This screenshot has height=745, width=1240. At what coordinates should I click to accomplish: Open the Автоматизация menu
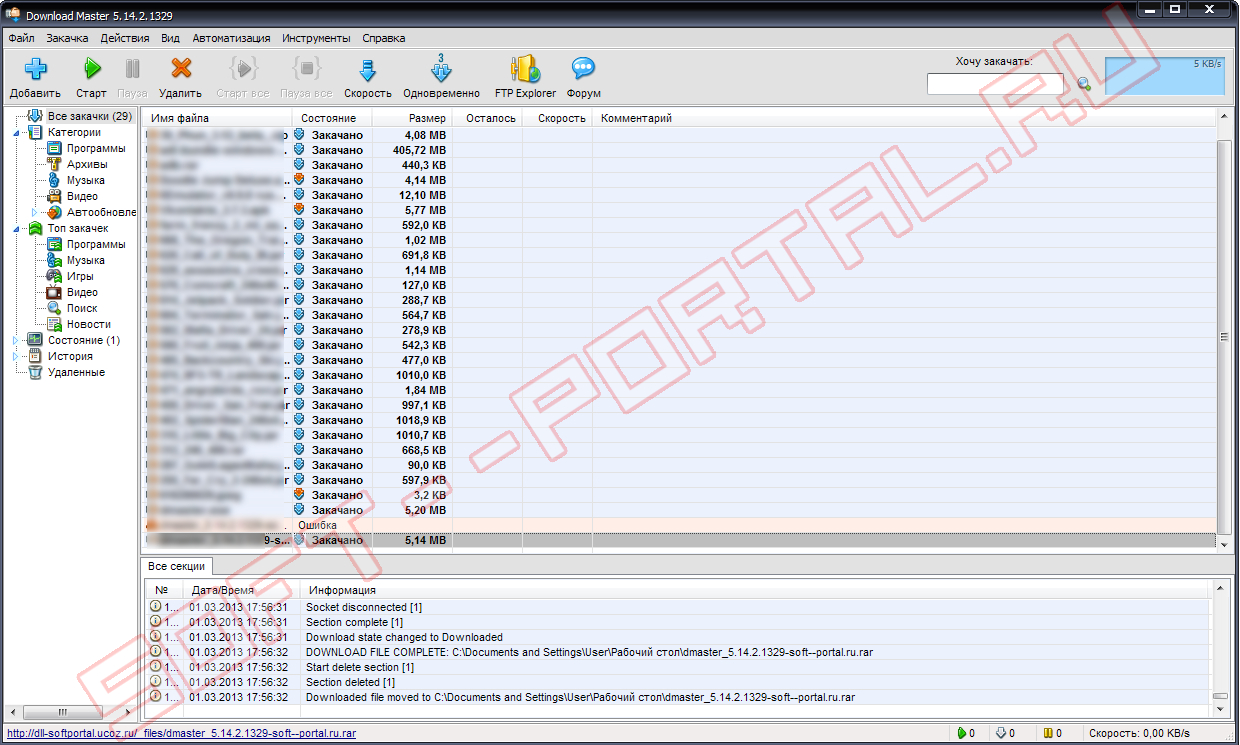pos(231,38)
